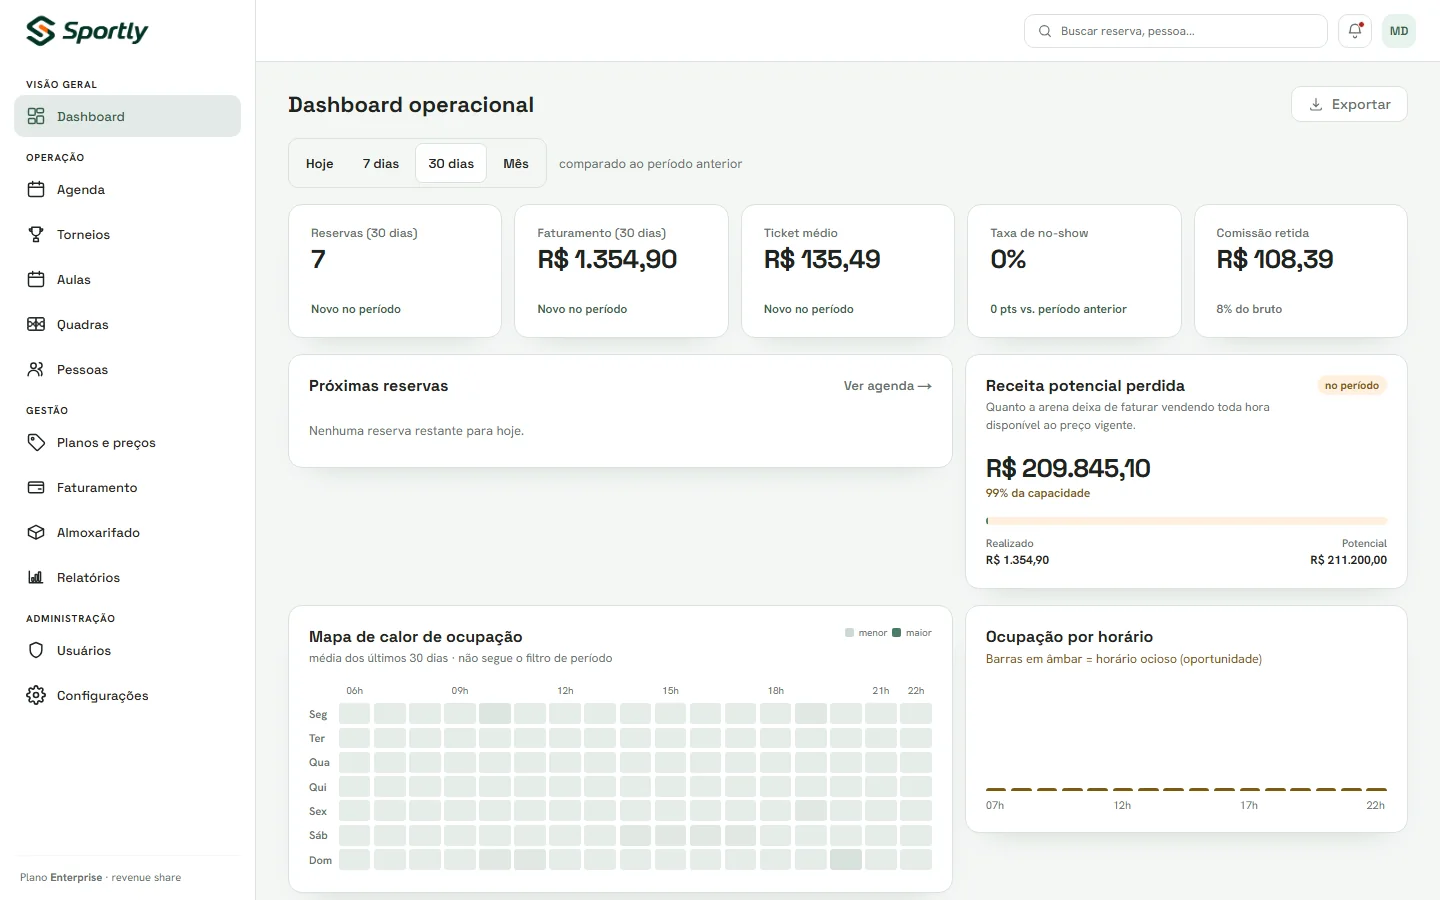Click the Relatórios chart icon
The height and width of the screenshot is (900, 1440).
(x=36, y=577)
